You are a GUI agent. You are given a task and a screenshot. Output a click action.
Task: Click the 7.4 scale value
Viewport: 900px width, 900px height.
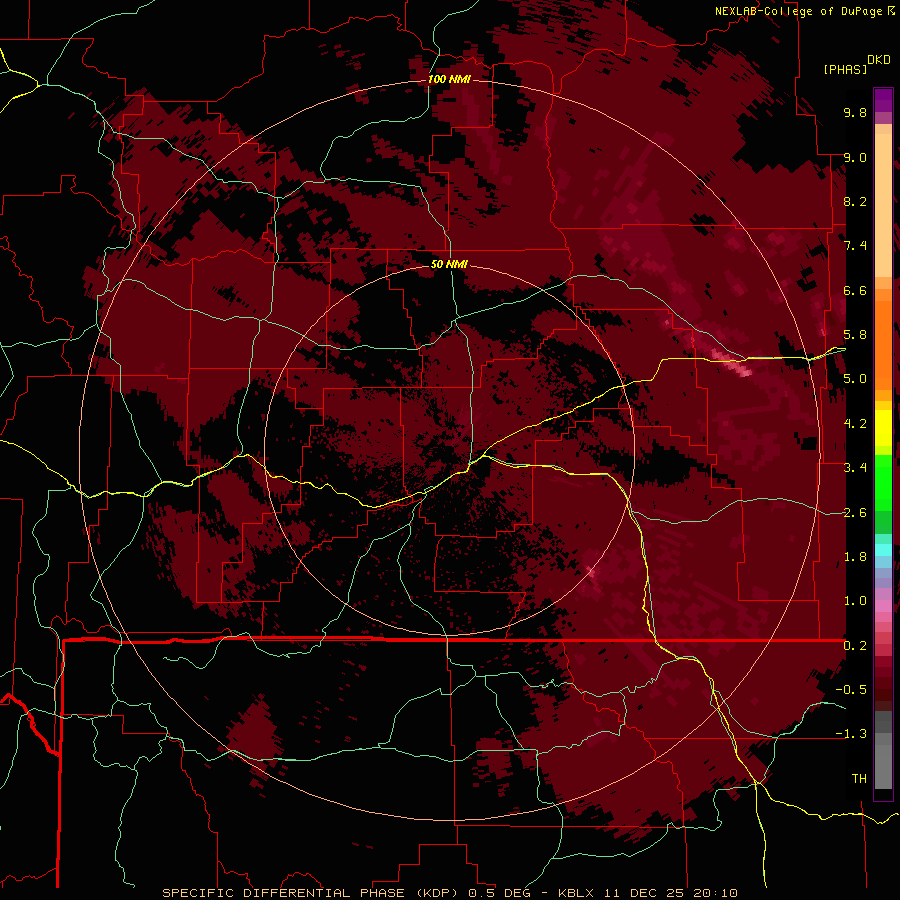coord(855,246)
